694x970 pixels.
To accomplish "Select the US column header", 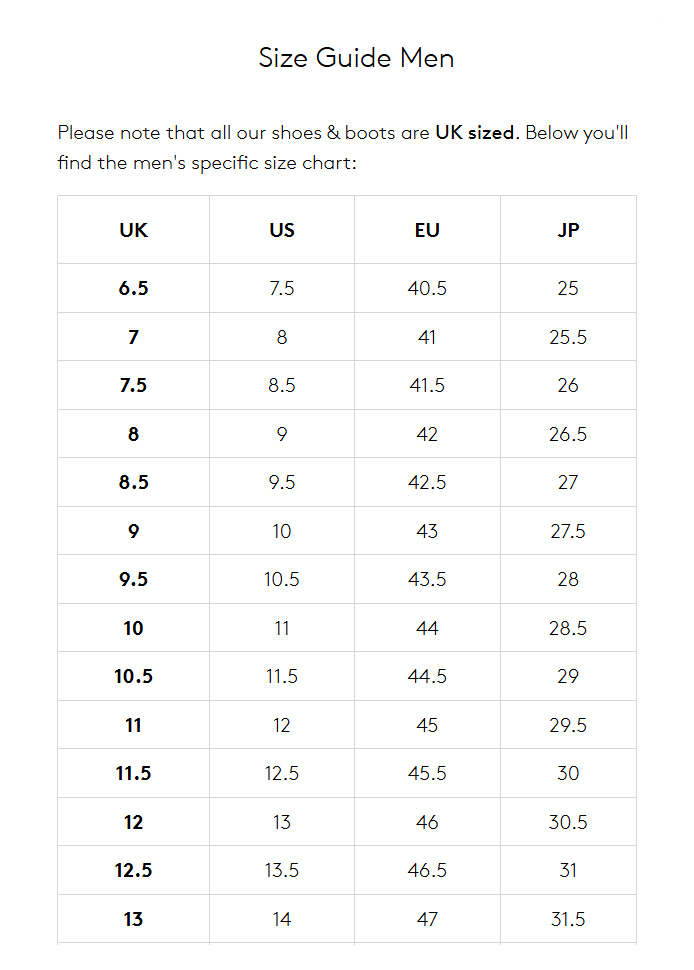I will pyautogui.click(x=282, y=230).
